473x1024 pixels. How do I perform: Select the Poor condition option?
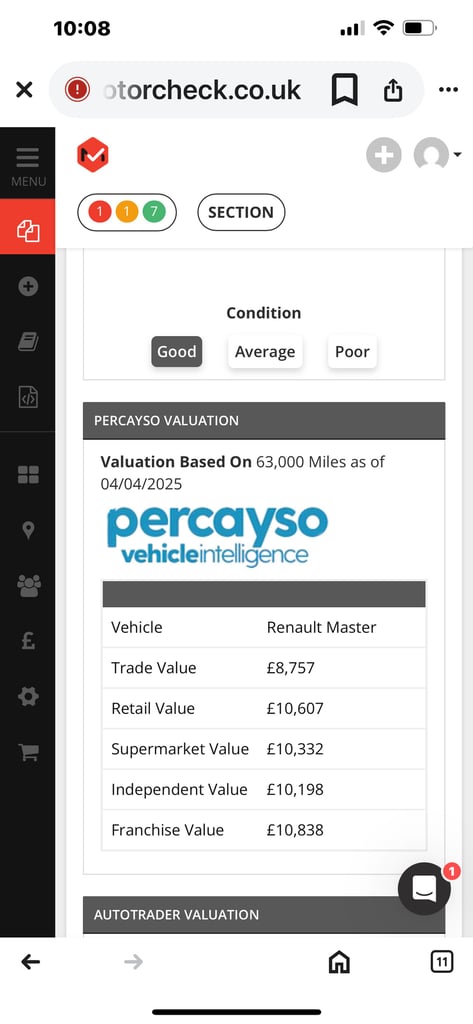click(352, 351)
